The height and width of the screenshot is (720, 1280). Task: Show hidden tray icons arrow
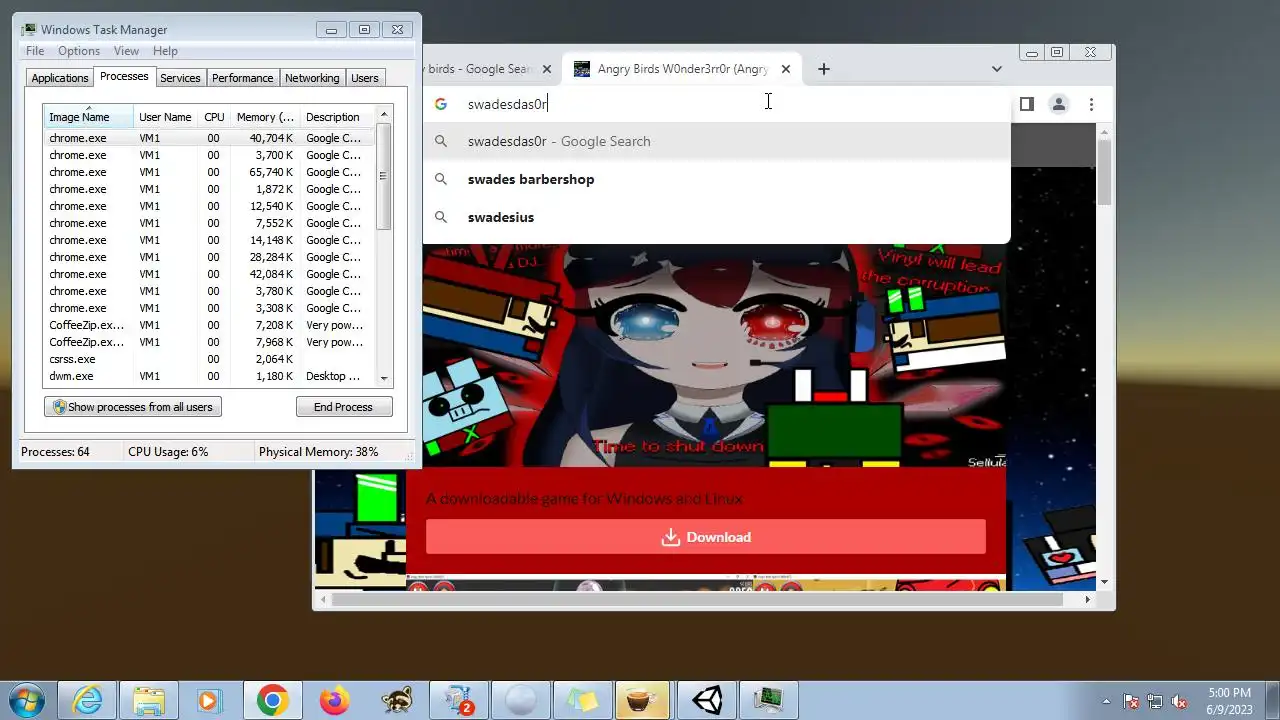click(1106, 701)
